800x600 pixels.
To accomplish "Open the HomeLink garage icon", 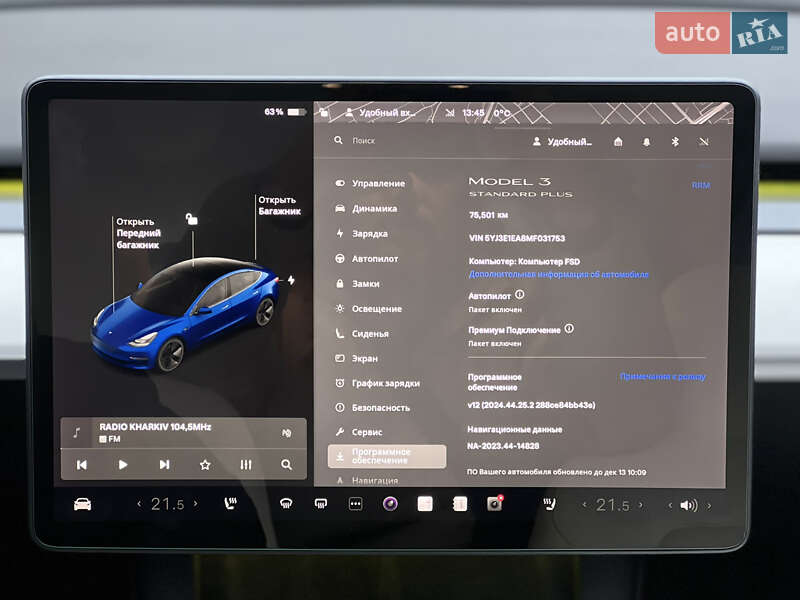I will point(618,142).
